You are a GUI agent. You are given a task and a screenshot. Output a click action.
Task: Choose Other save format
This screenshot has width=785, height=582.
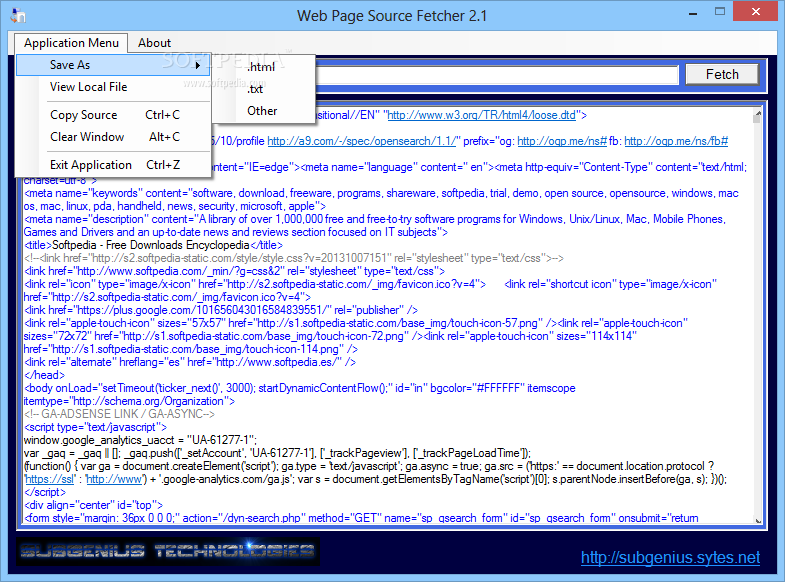pyautogui.click(x=262, y=111)
